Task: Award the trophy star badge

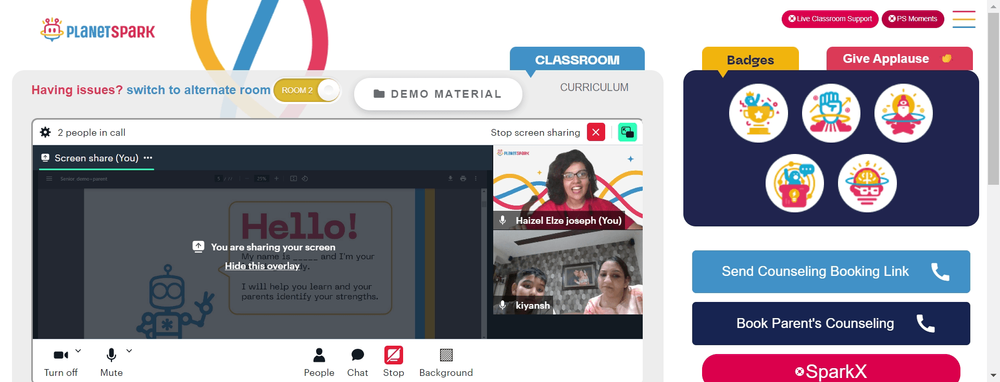Action: coord(758,114)
